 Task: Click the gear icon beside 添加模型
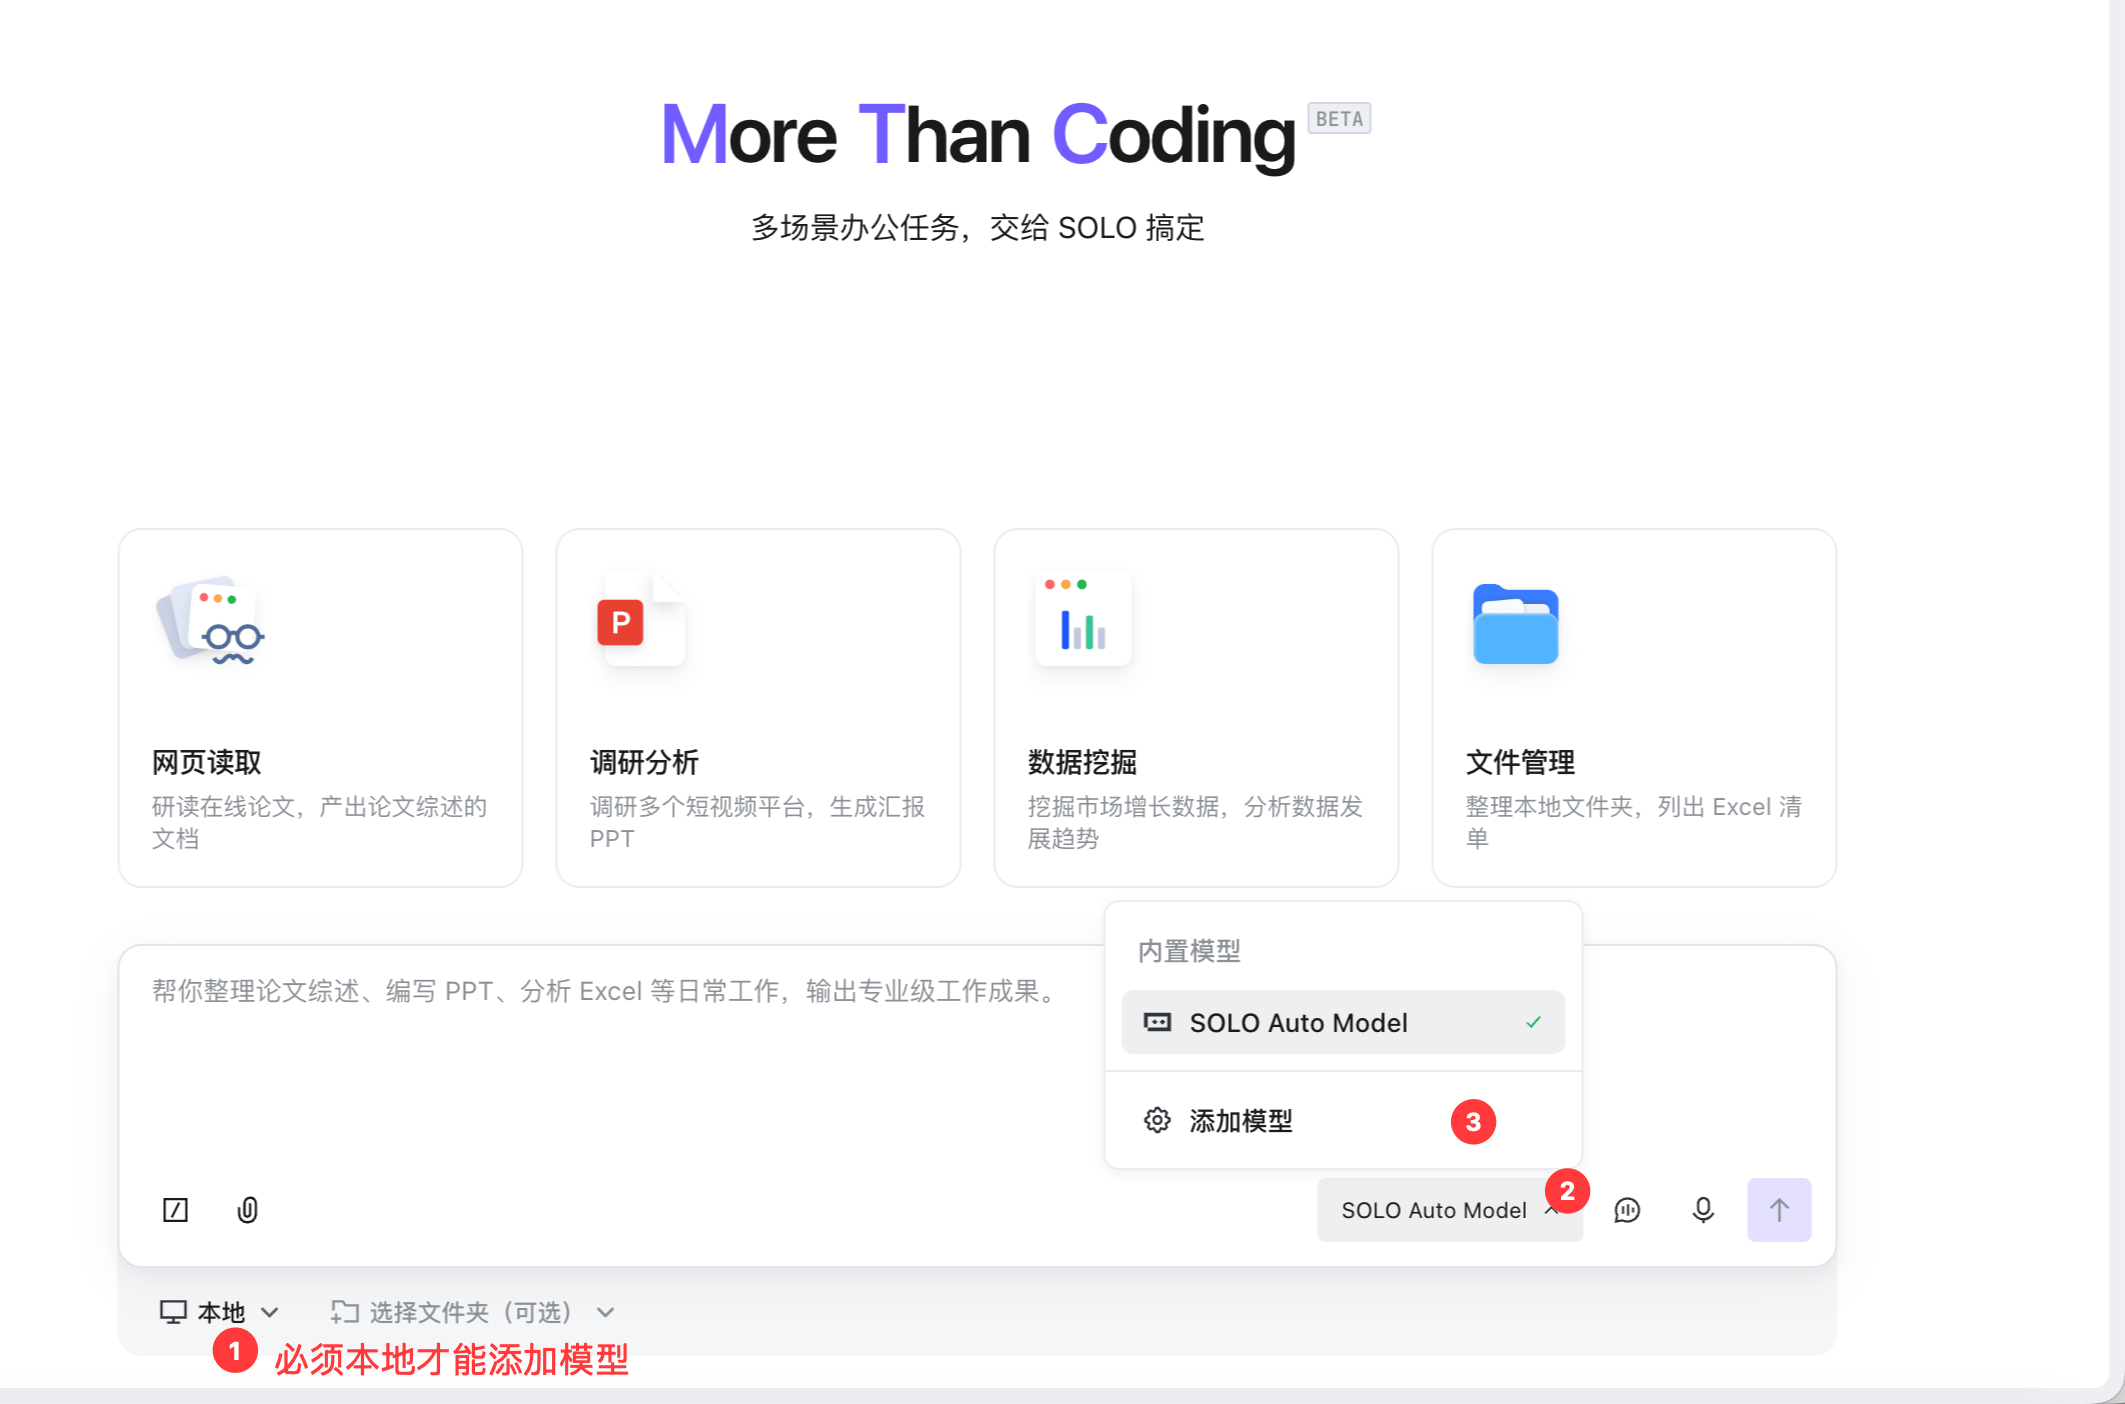pos(1157,1120)
